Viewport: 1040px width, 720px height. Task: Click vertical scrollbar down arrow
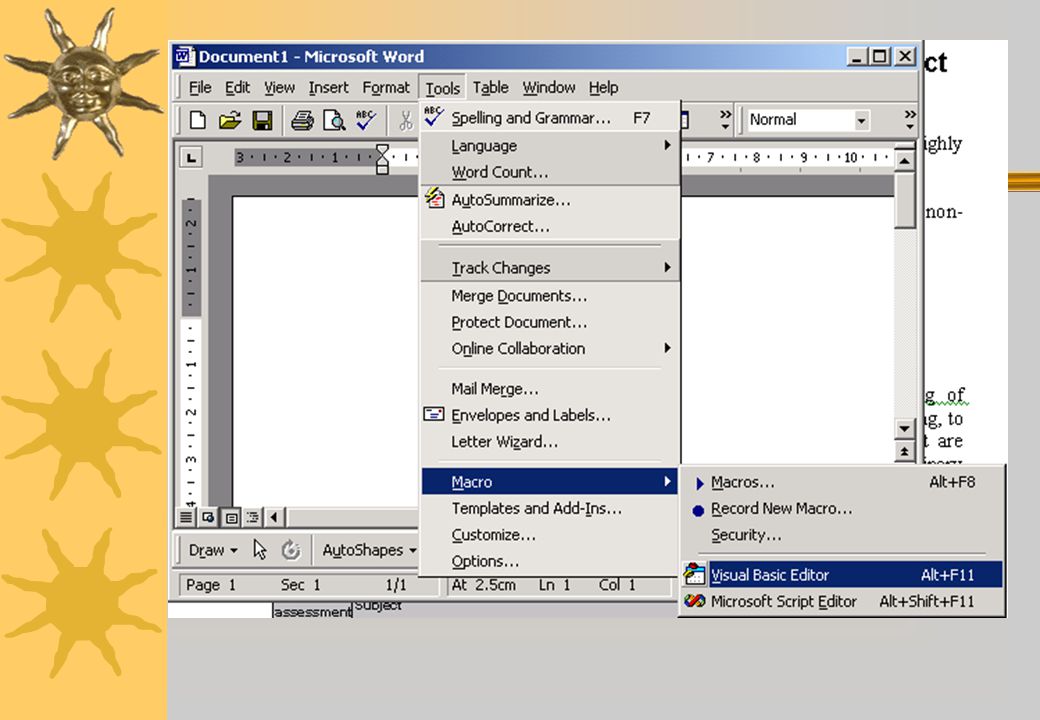point(905,428)
